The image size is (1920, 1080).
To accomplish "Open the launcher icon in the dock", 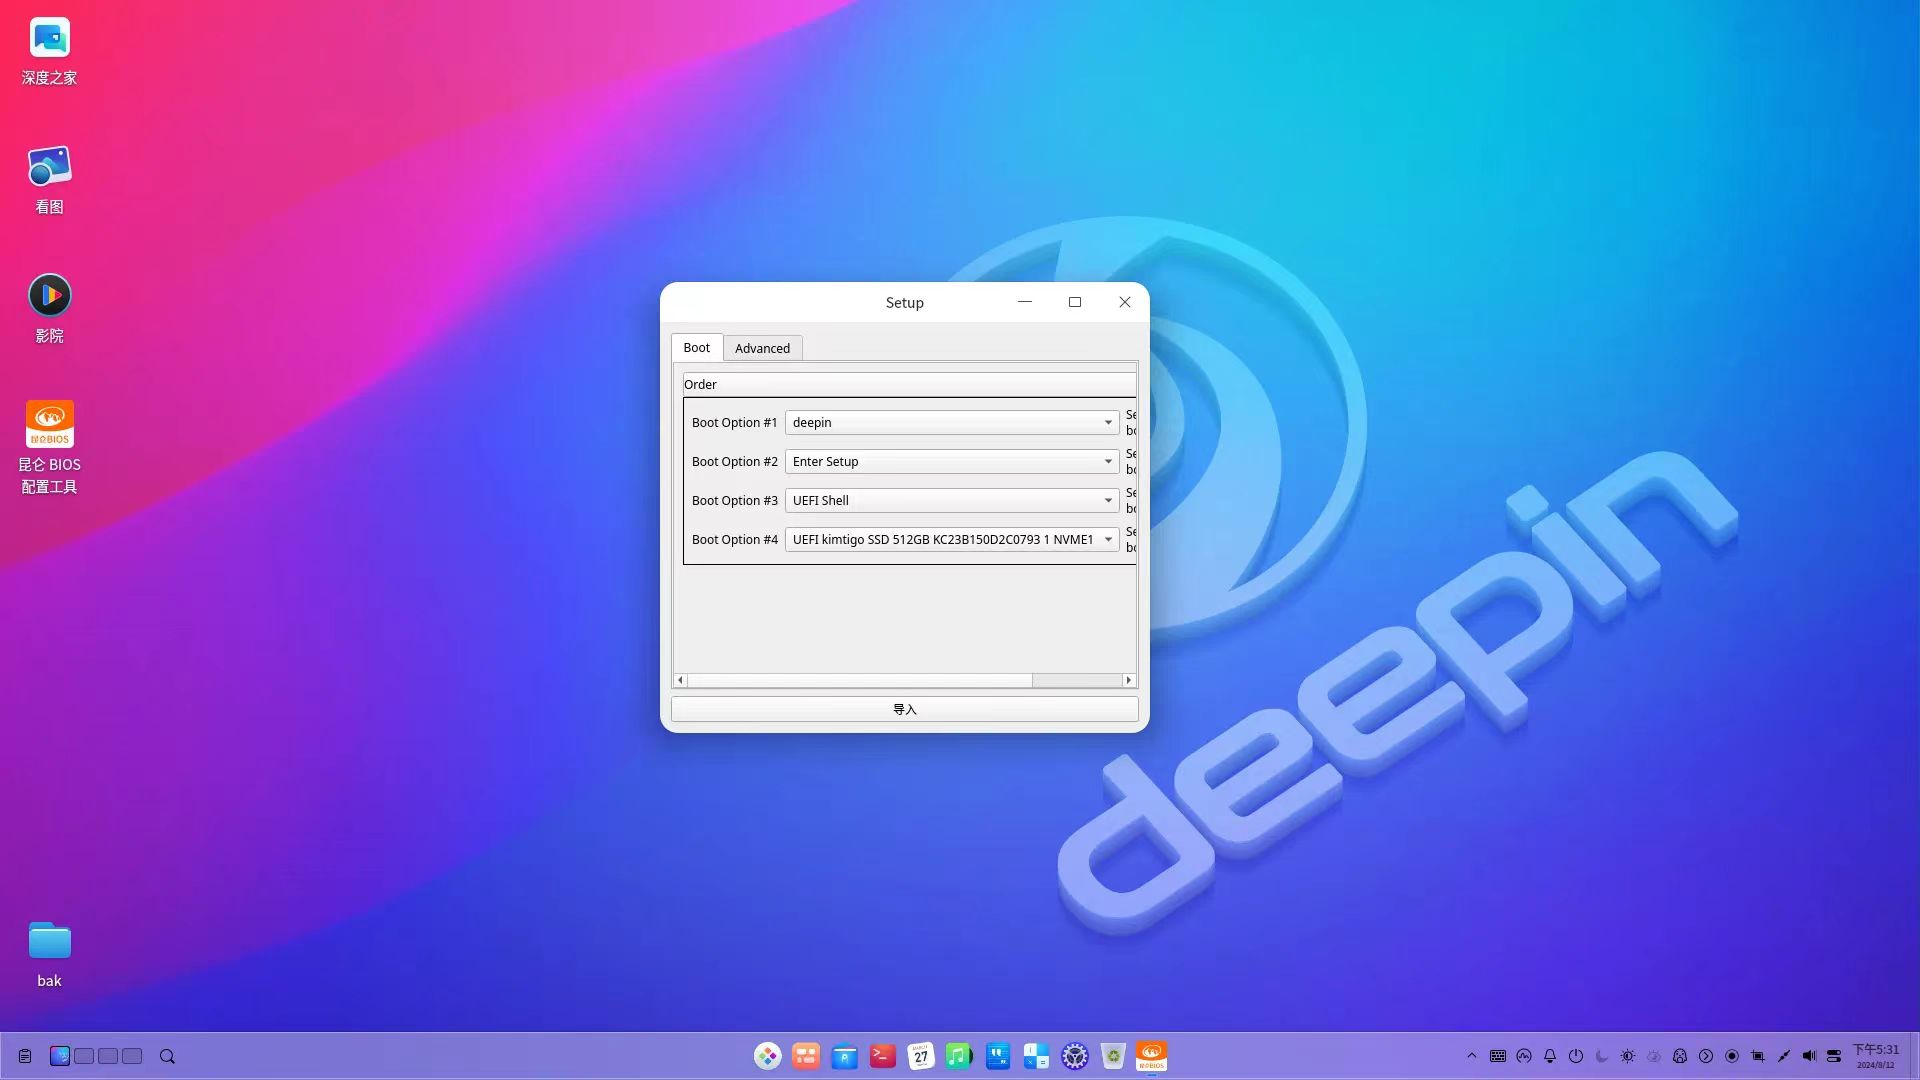I will (x=767, y=1056).
